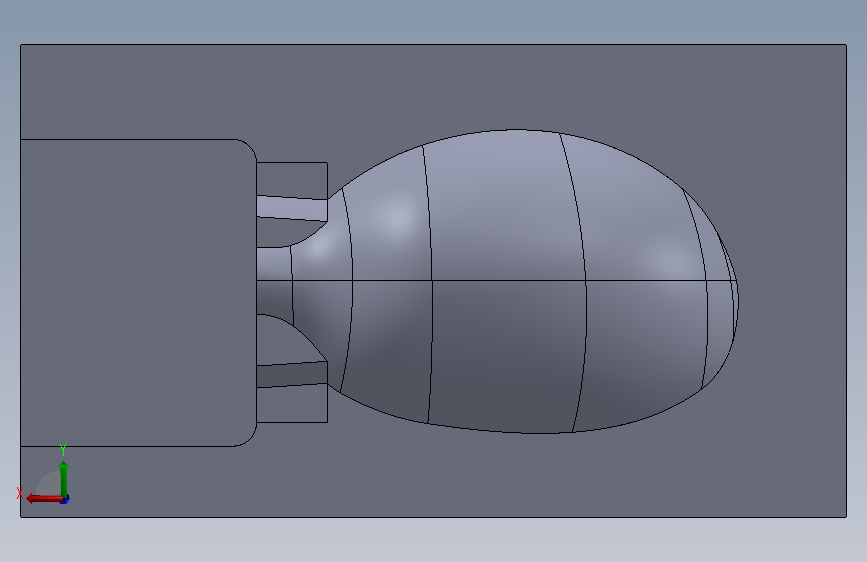Click the red X axis arrow of the triad
This screenshot has height=562, width=867.
coord(44,499)
